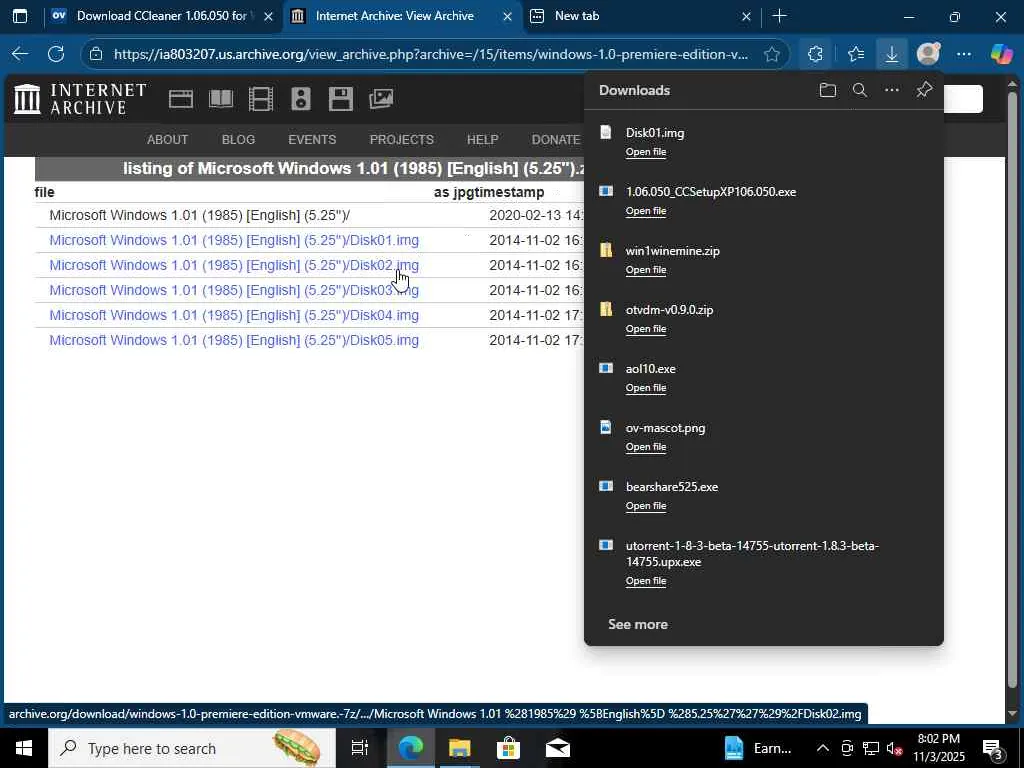1024x768 pixels.
Task: Click Open file under Disk01.img
Action: (x=646, y=152)
